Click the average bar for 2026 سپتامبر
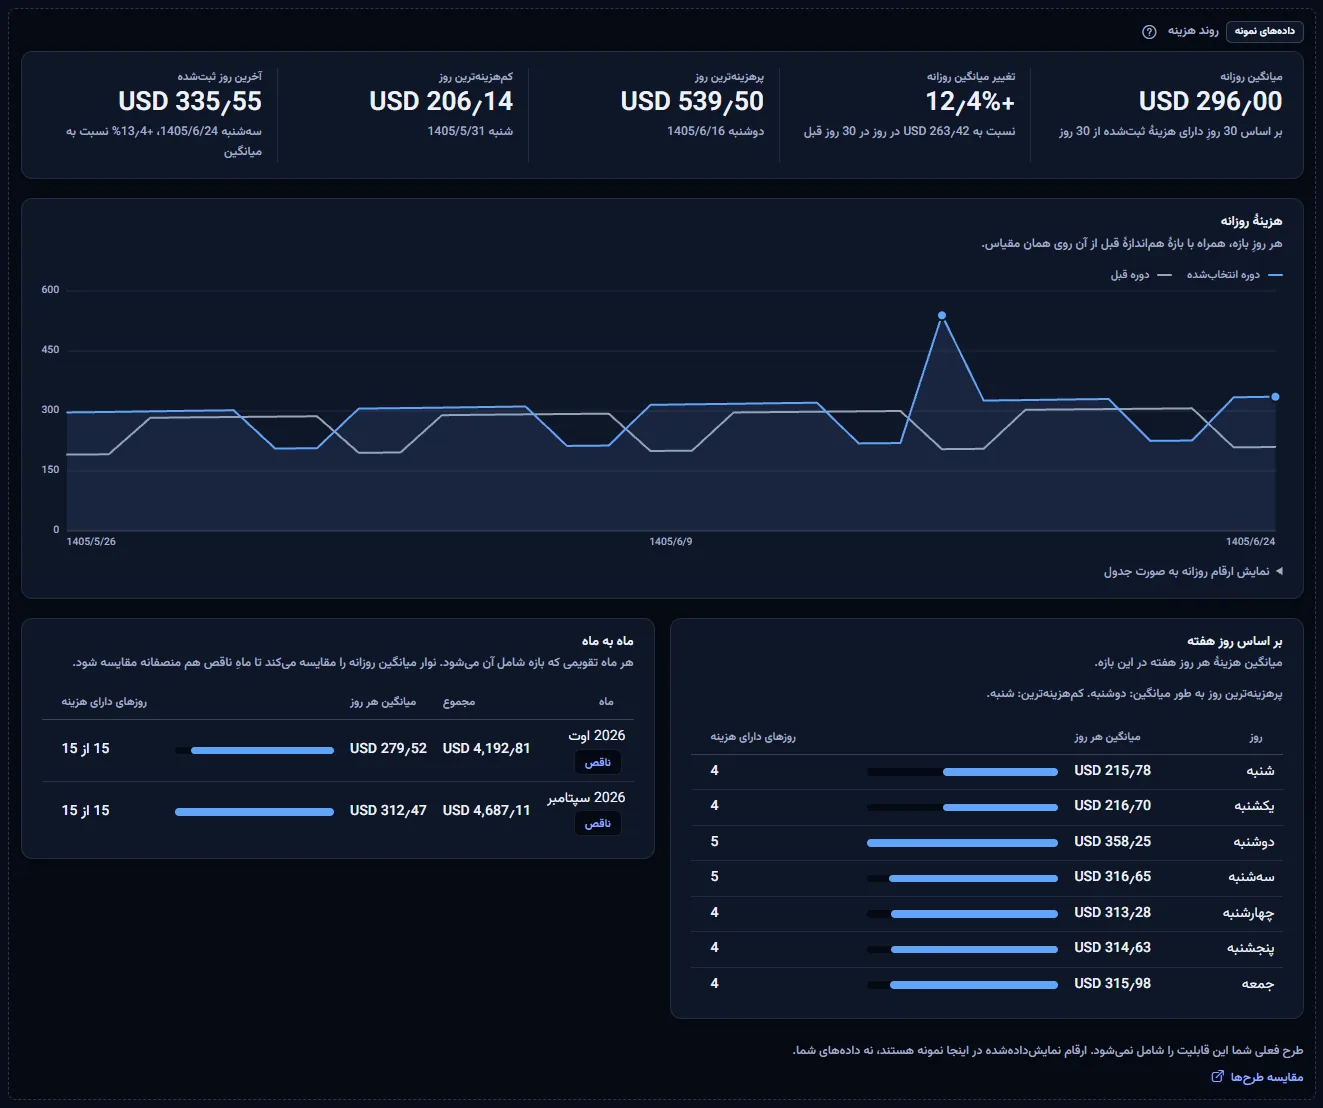Screen dimensions: 1323x1108 point(254,812)
